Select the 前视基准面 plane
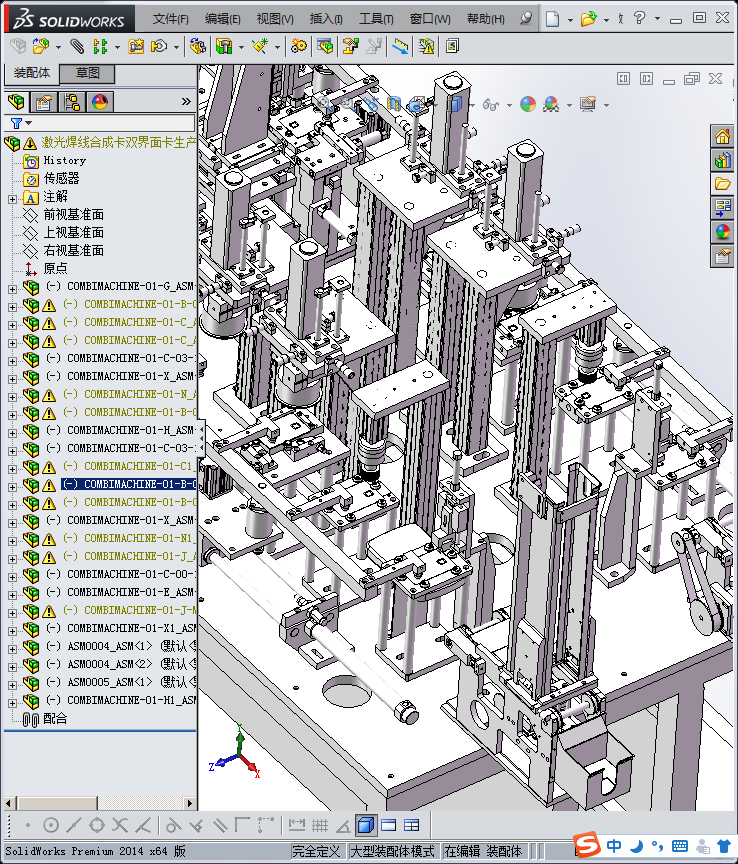Screen dimensions: 738x864 tap(74, 214)
